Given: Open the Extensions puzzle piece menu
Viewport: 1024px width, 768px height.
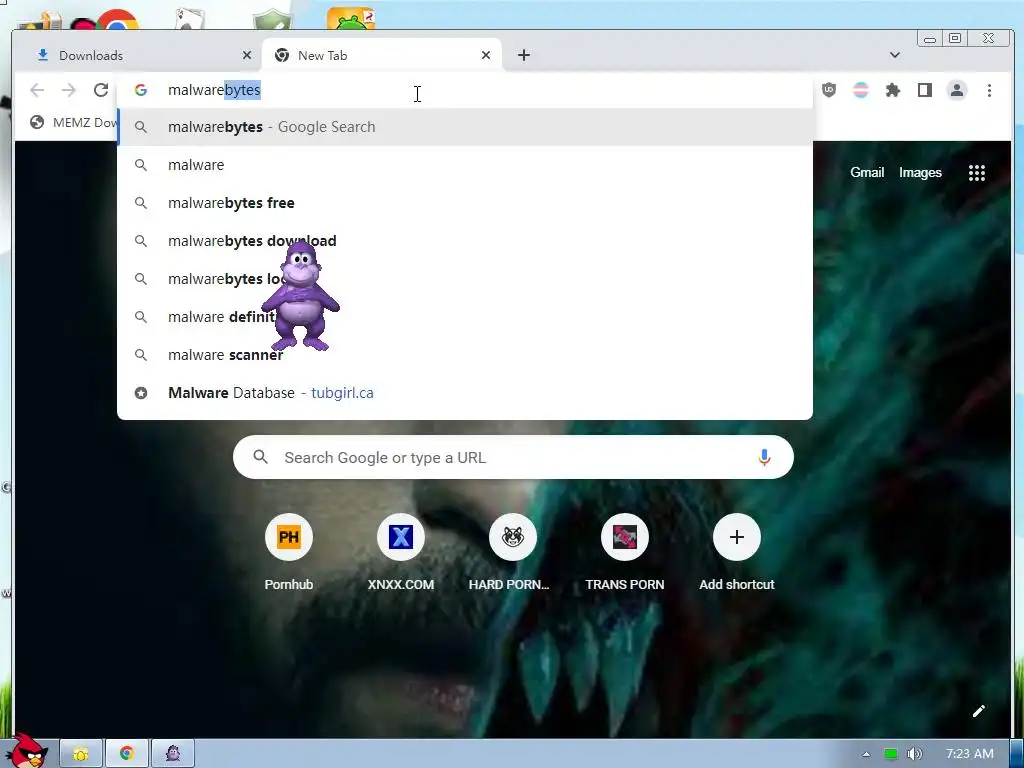Looking at the screenshot, I should pyautogui.click(x=893, y=90).
